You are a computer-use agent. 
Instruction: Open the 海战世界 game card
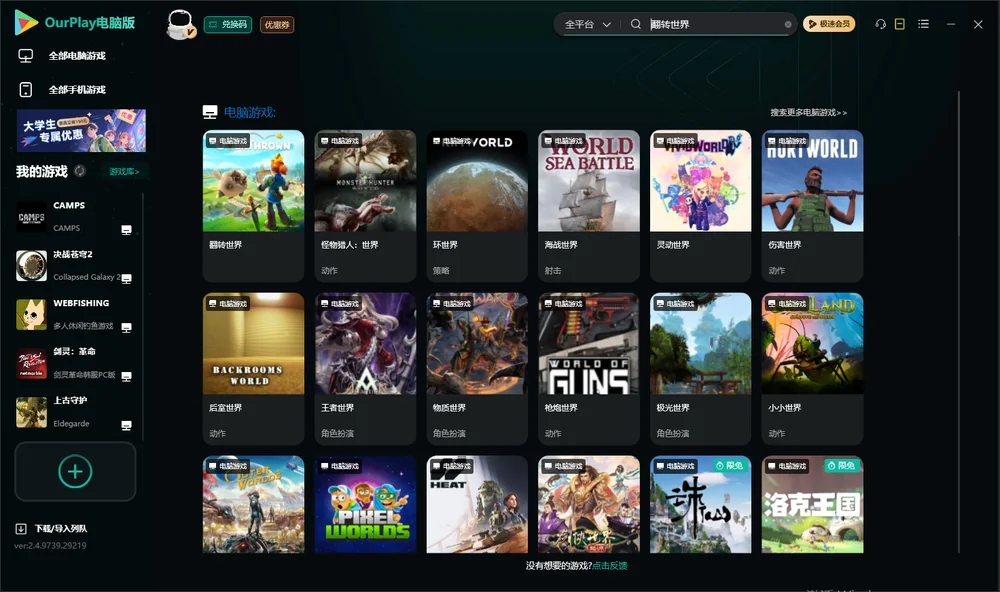click(589, 205)
